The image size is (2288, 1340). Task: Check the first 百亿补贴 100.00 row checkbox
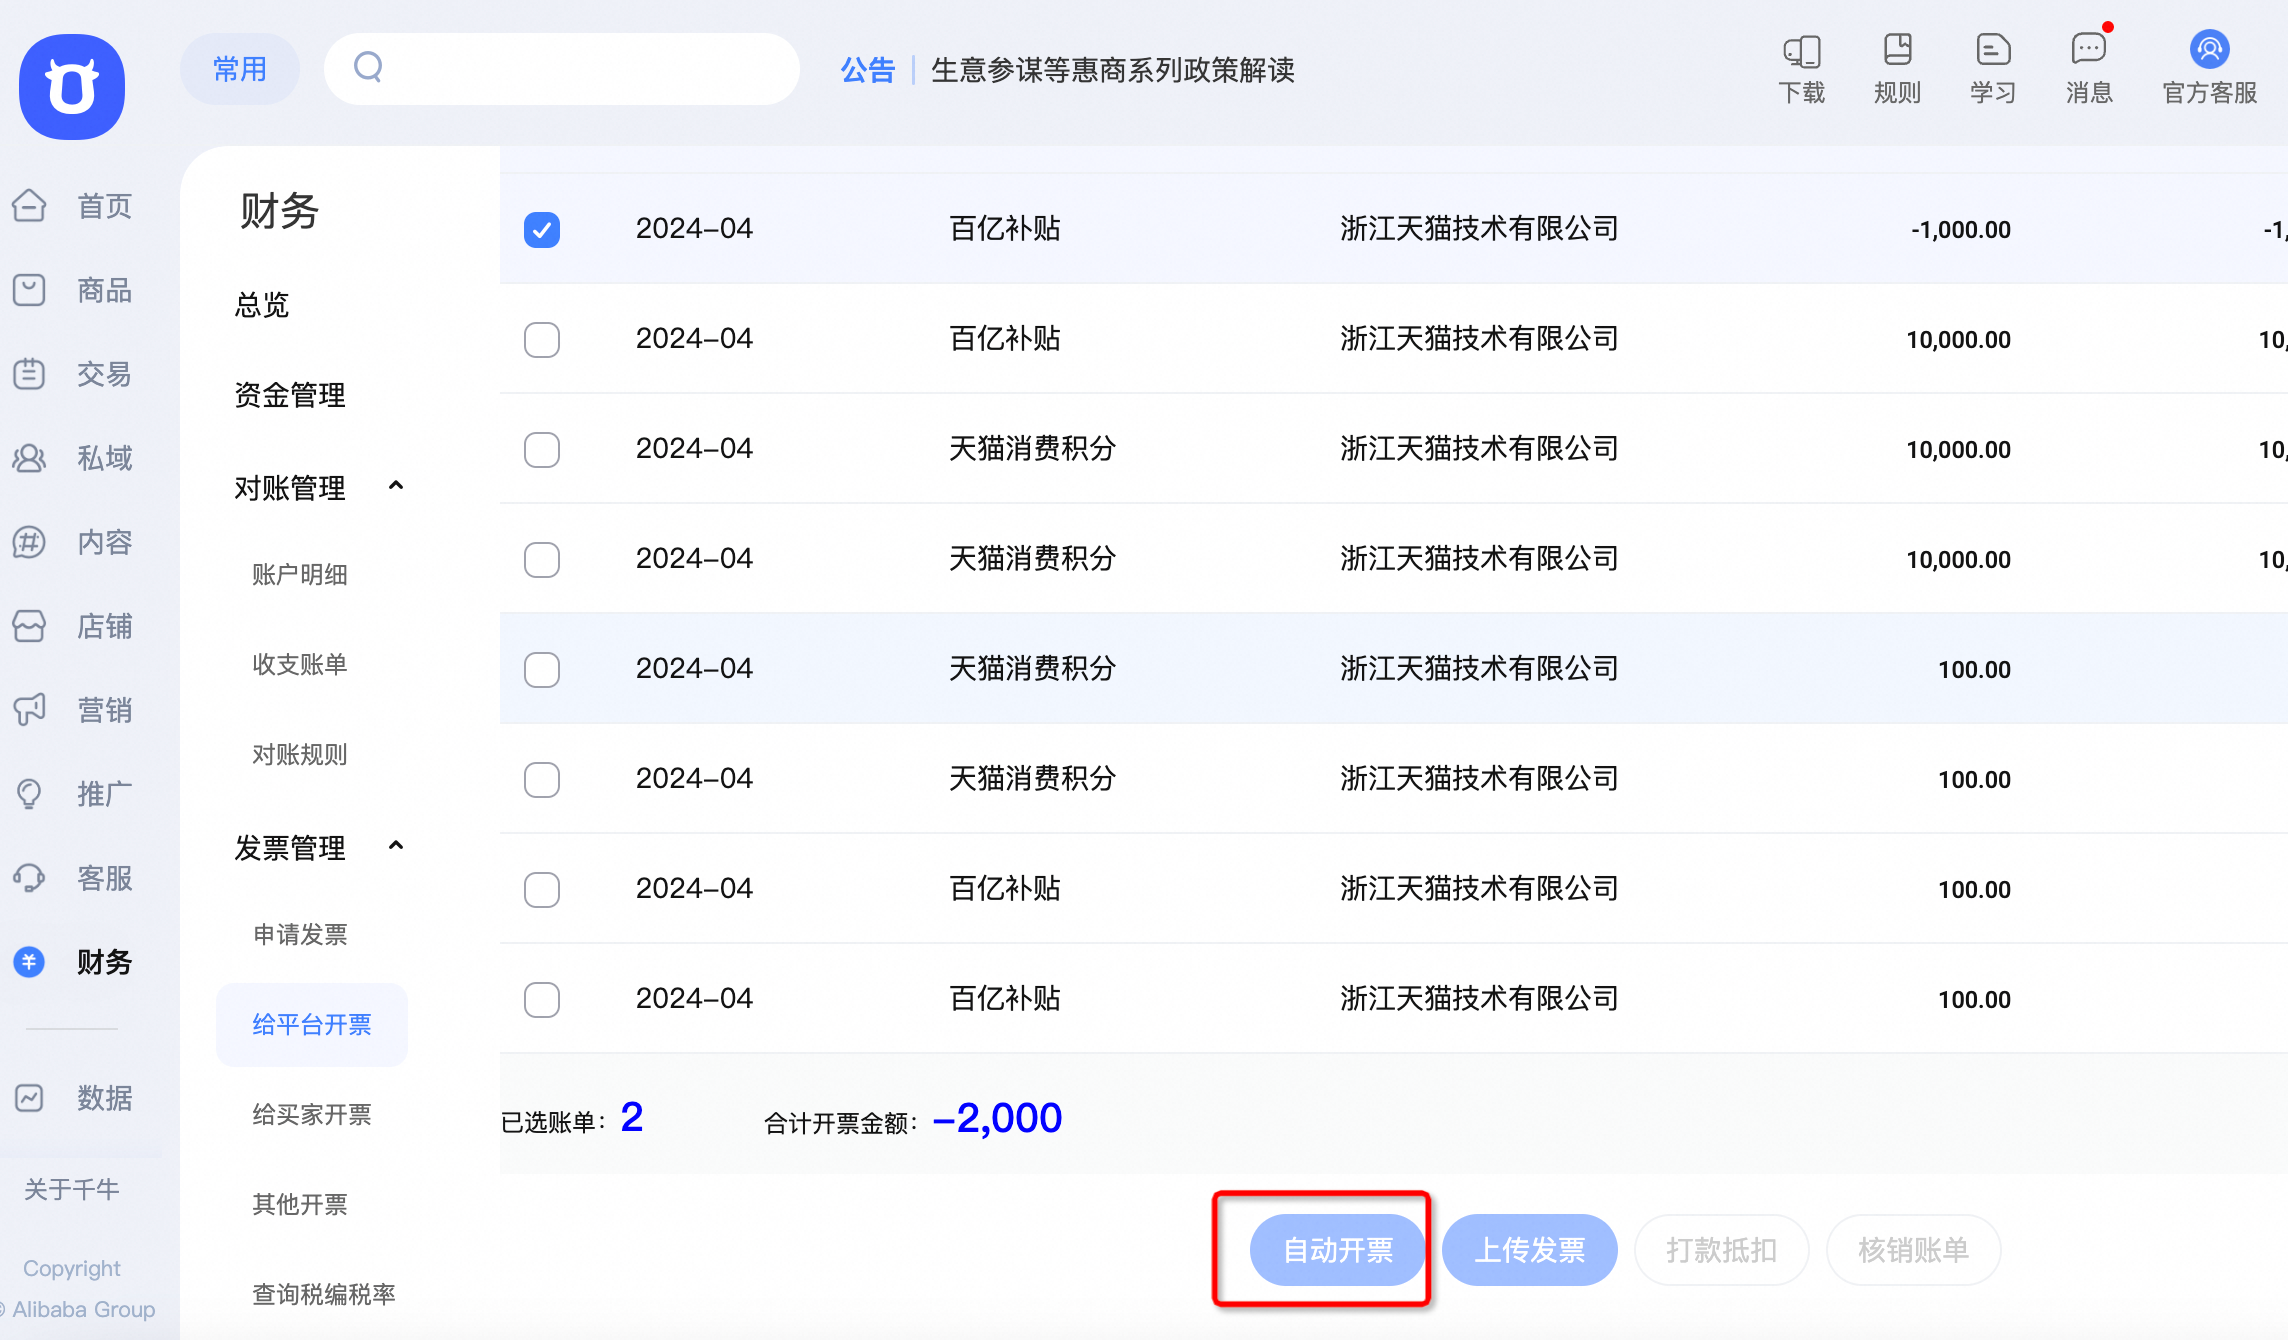[542, 890]
